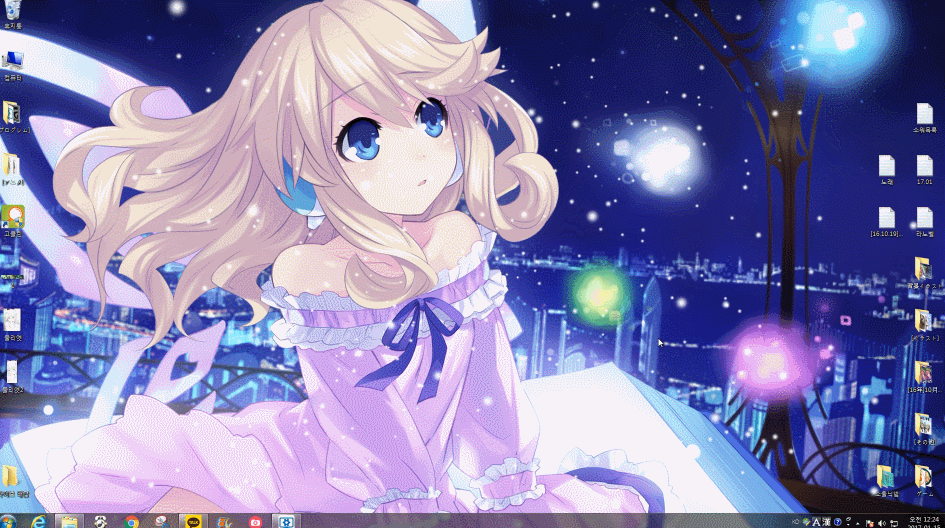Select the 17.01 text file
This screenshot has height=528, width=945.
[924, 166]
